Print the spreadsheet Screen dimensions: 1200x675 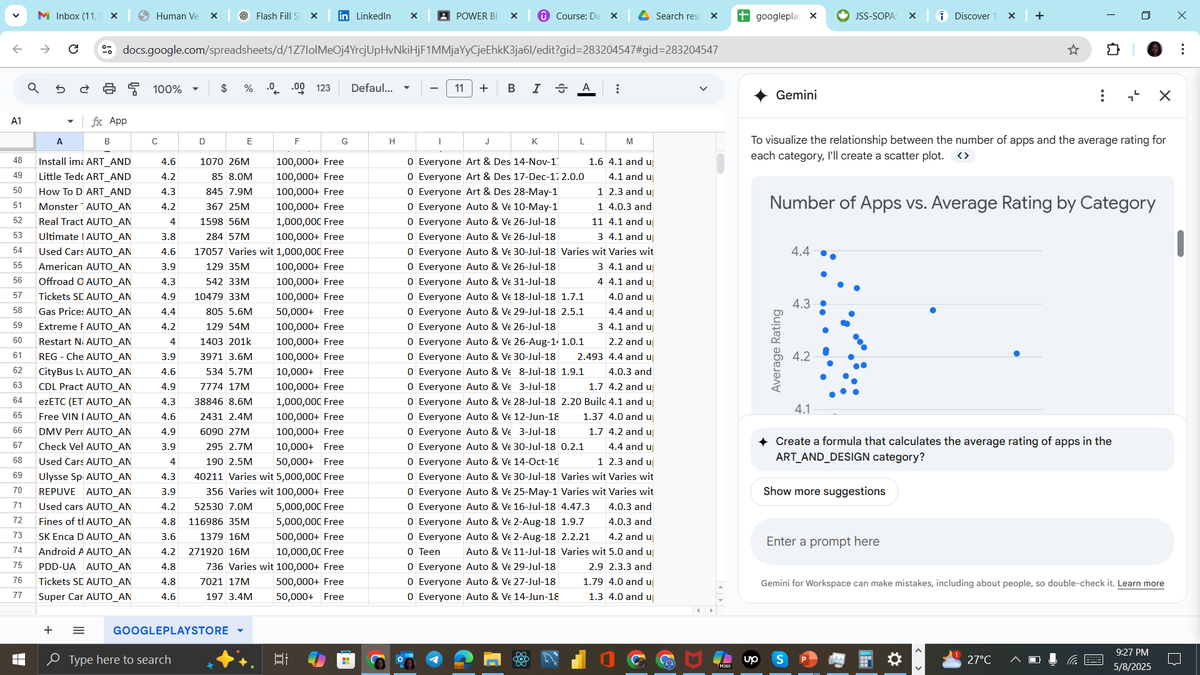108,89
